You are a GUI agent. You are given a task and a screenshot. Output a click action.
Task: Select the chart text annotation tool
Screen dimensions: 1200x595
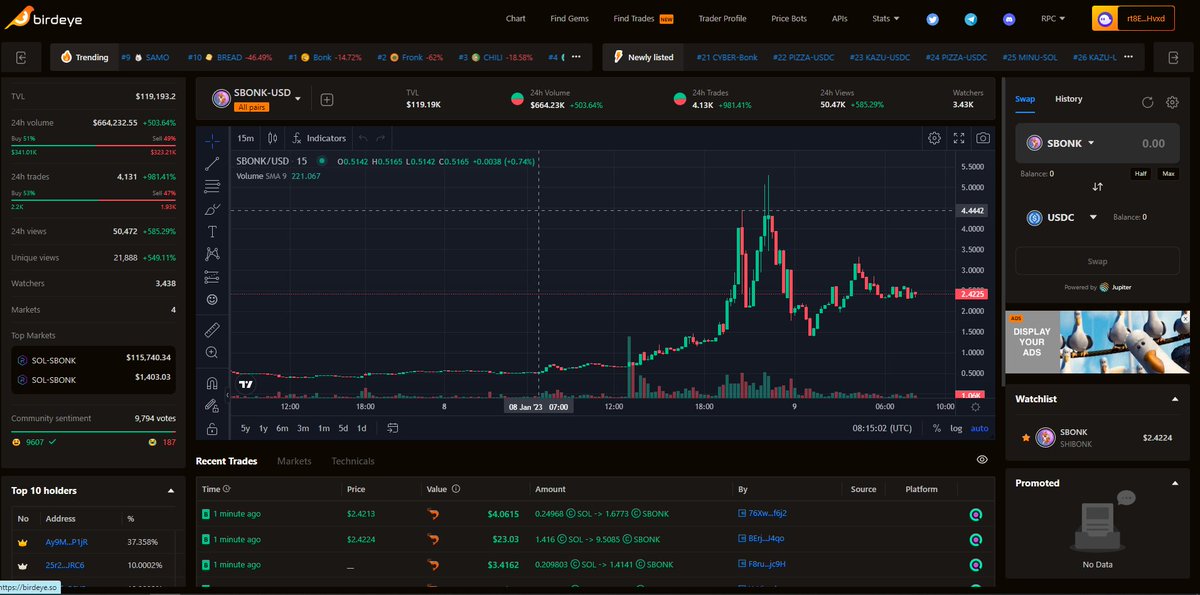click(x=212, y=231)
